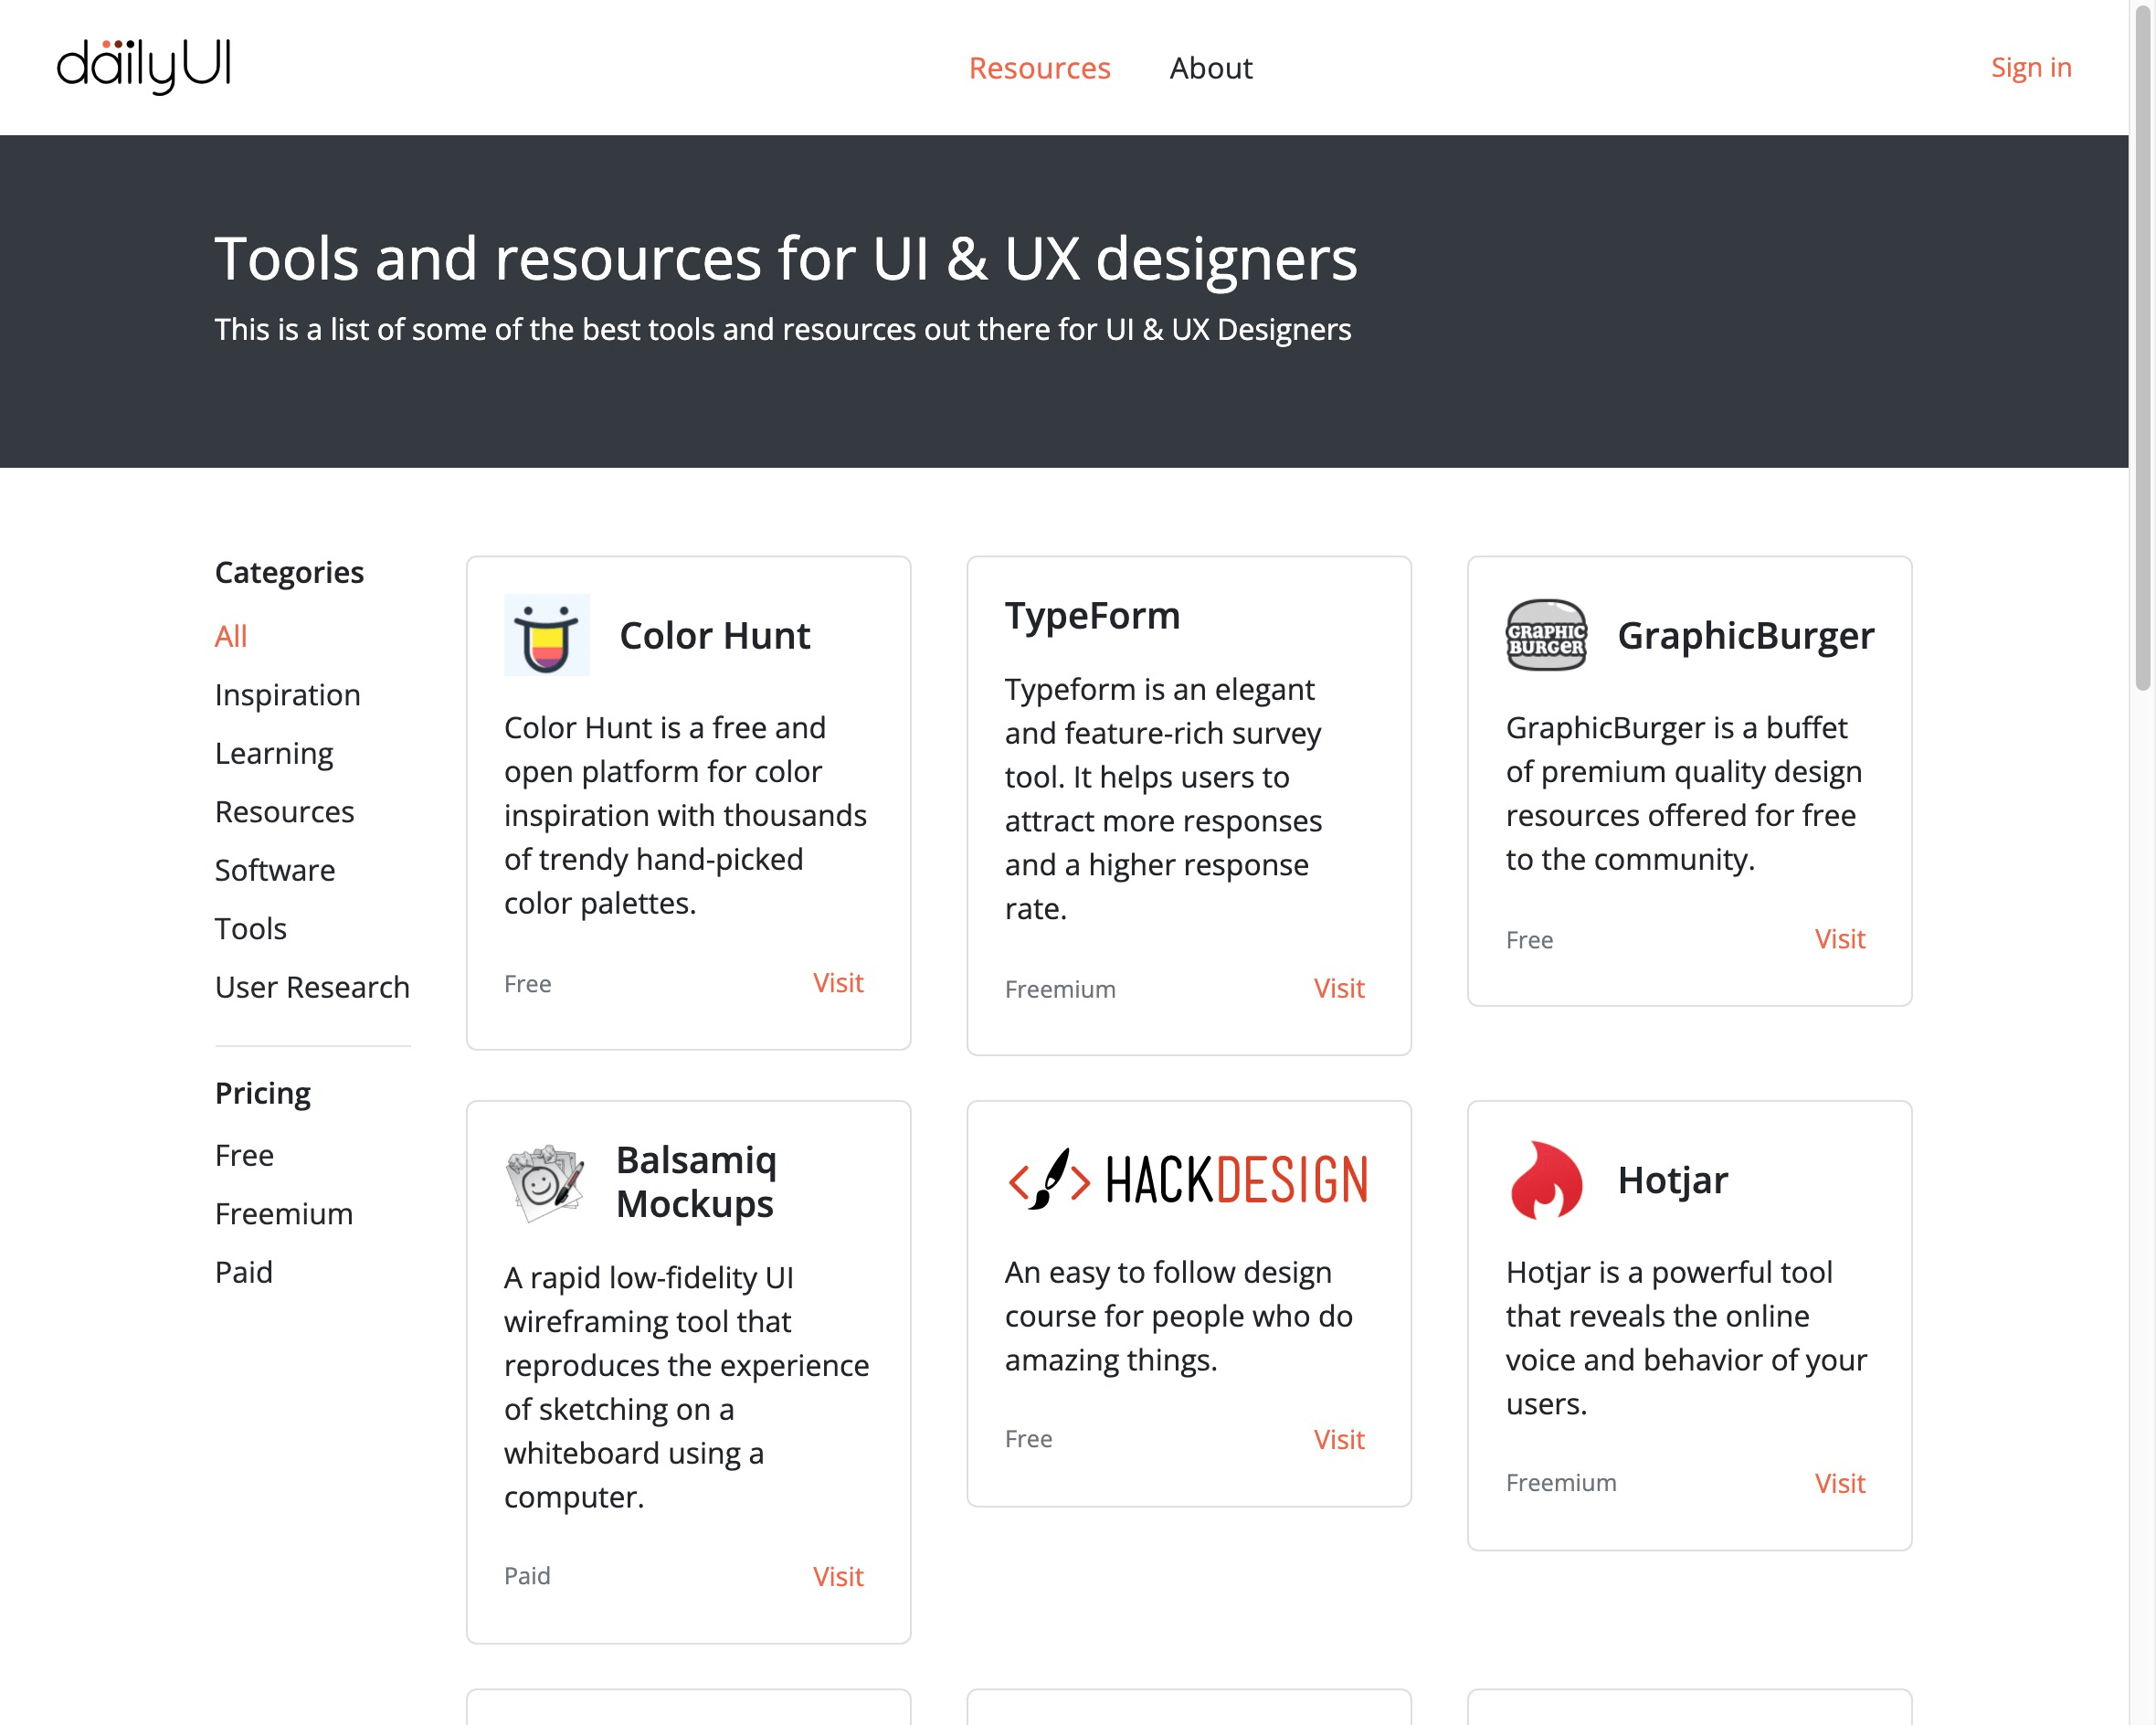The height and width of the screenshot is (1725, 2156).
Task: Visit the Hotjar site
Action: 1839,1483
